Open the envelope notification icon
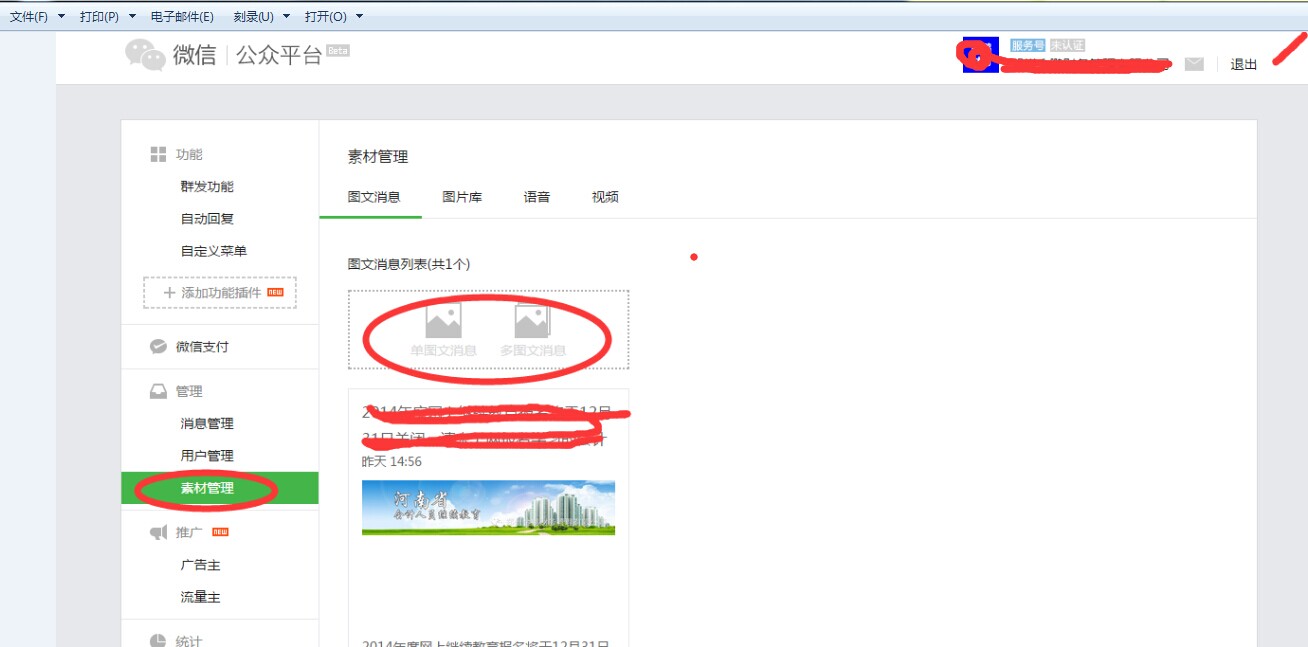The height and width of the screenshot is (647, 1308). click(1194, 63)
